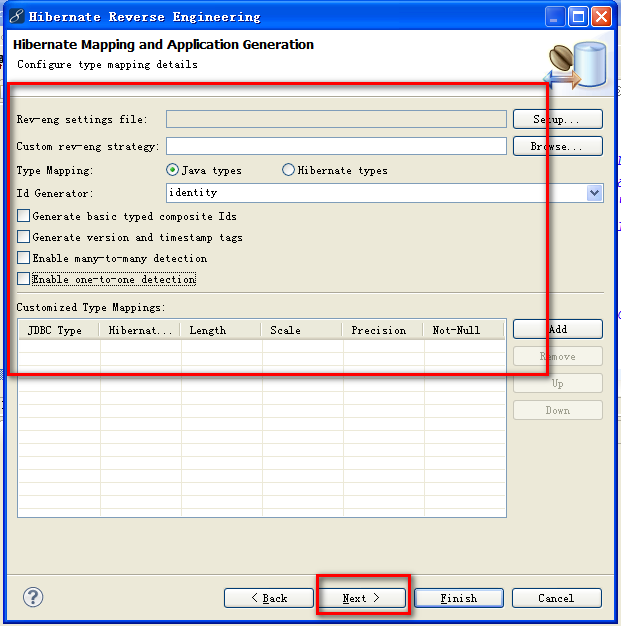The height and width of the screenshot is (626, 621).
Task: Click Finish to complete reverse engineering
Action: pyautogui.click(x=459, y=598)
